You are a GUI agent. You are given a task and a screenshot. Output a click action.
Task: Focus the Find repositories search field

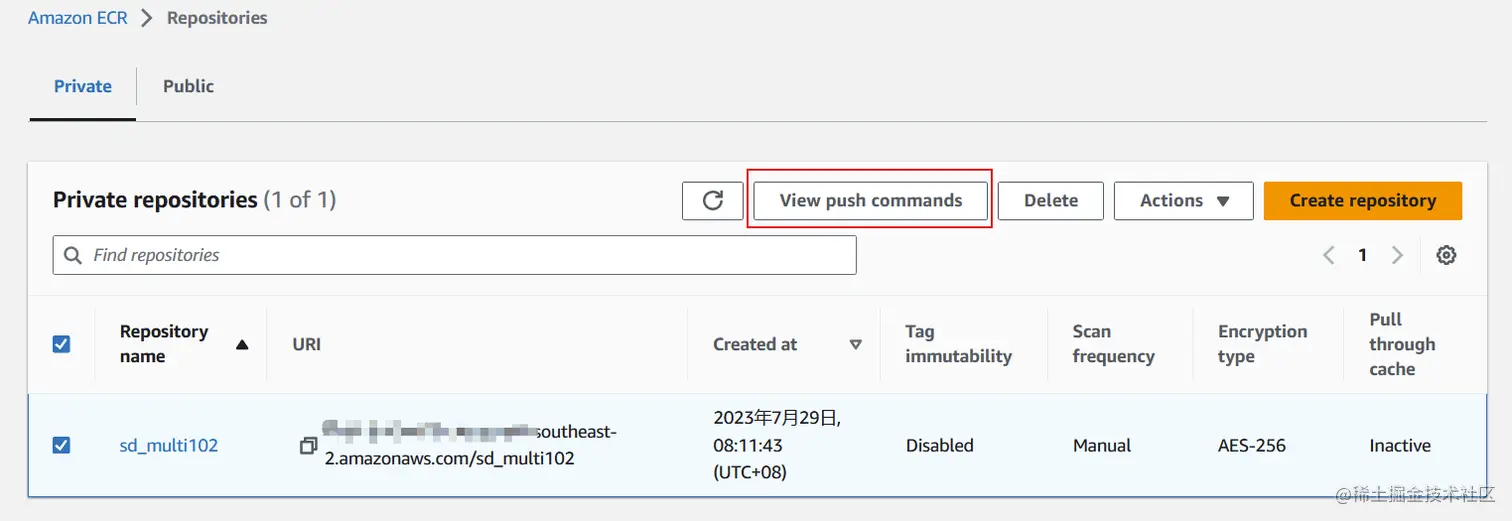tap(455, 255)
